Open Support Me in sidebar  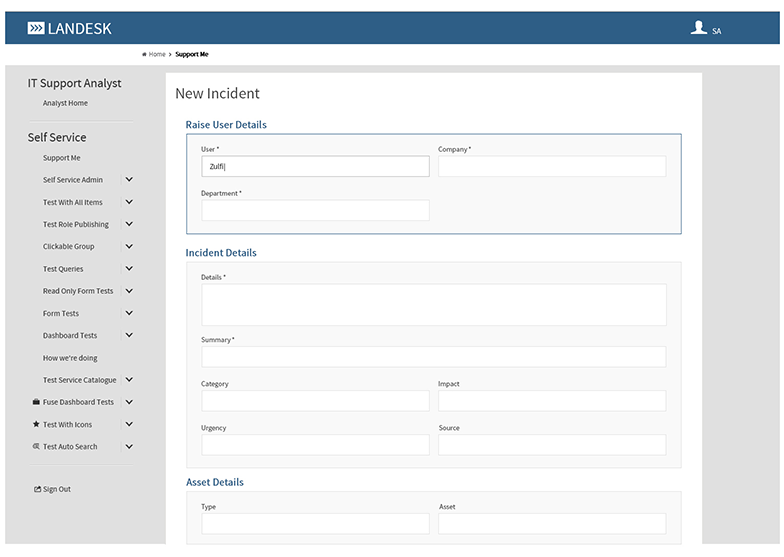(x=62, y=158)
